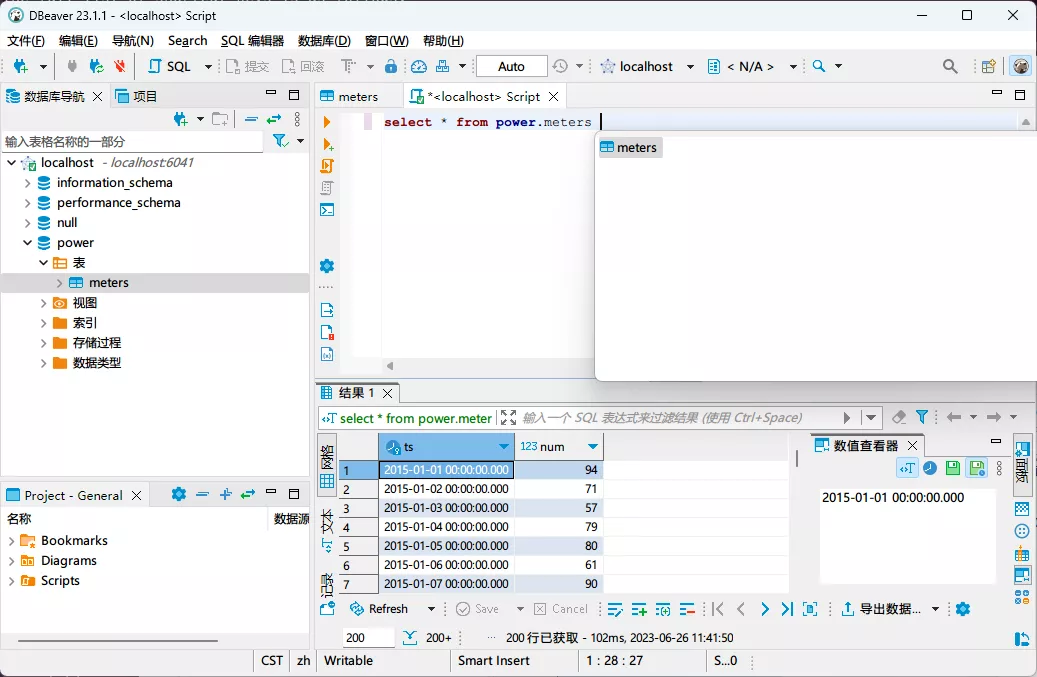Click the Cancel button below results
This screenshot has height=677, width=1037.
coord(561,608)
